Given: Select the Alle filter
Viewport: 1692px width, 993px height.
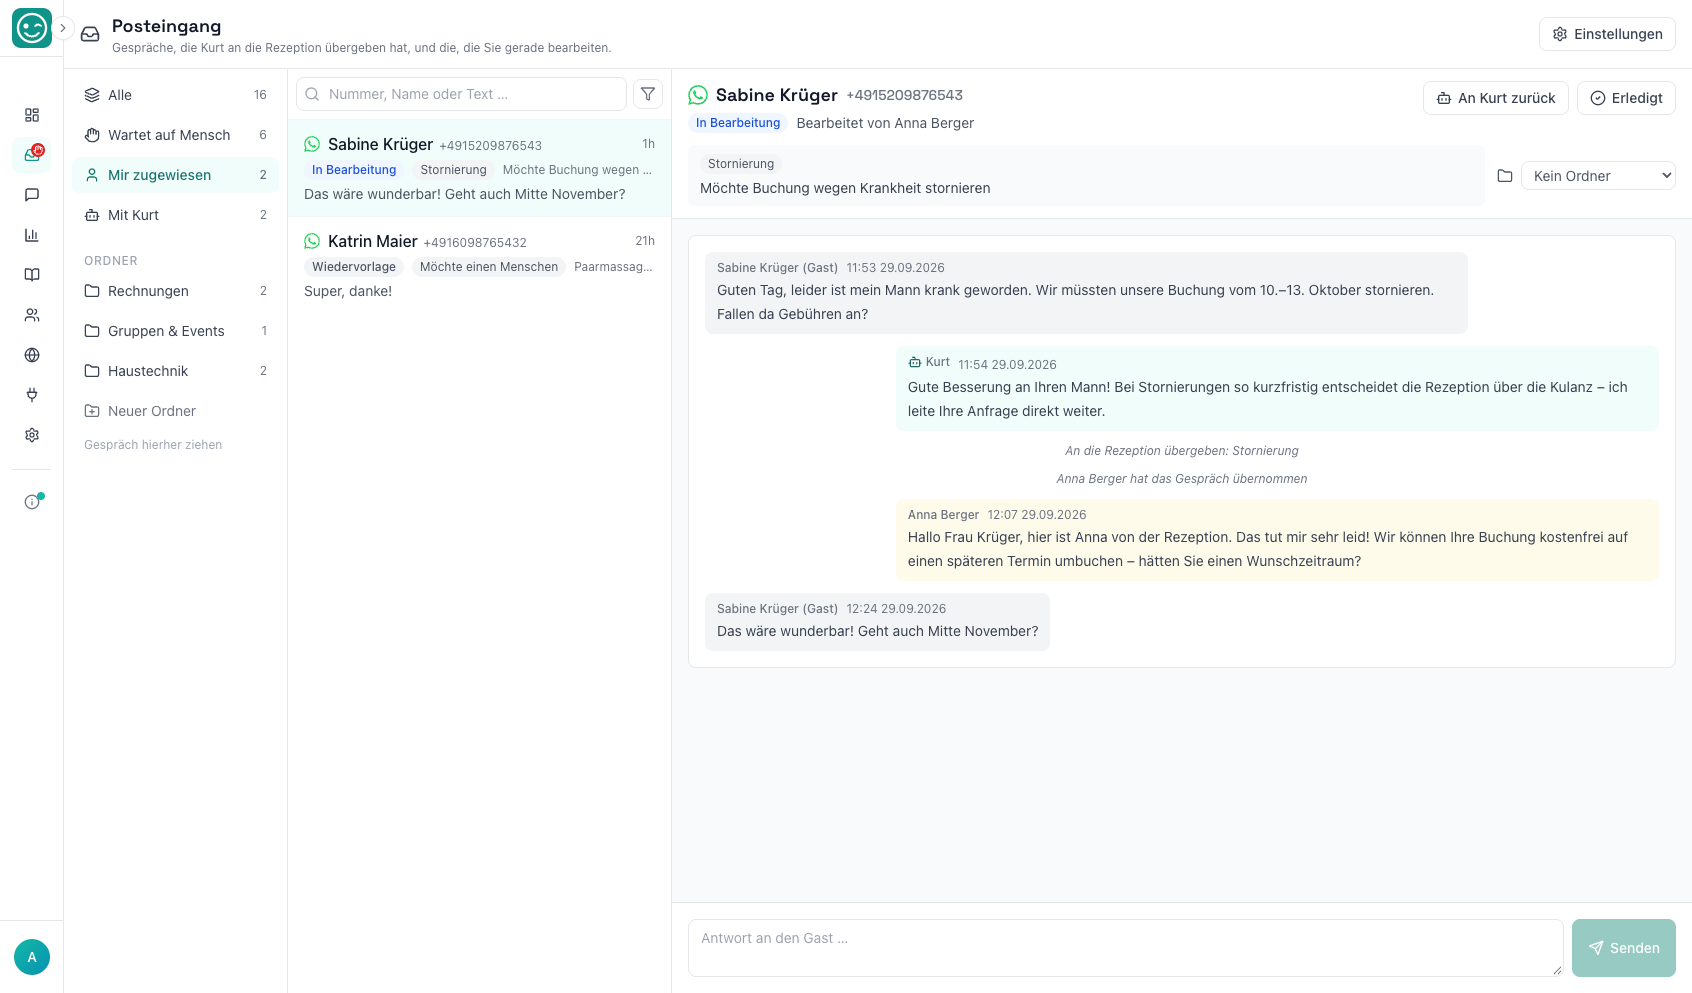Looking at the screenshot, I should (176, 95).
